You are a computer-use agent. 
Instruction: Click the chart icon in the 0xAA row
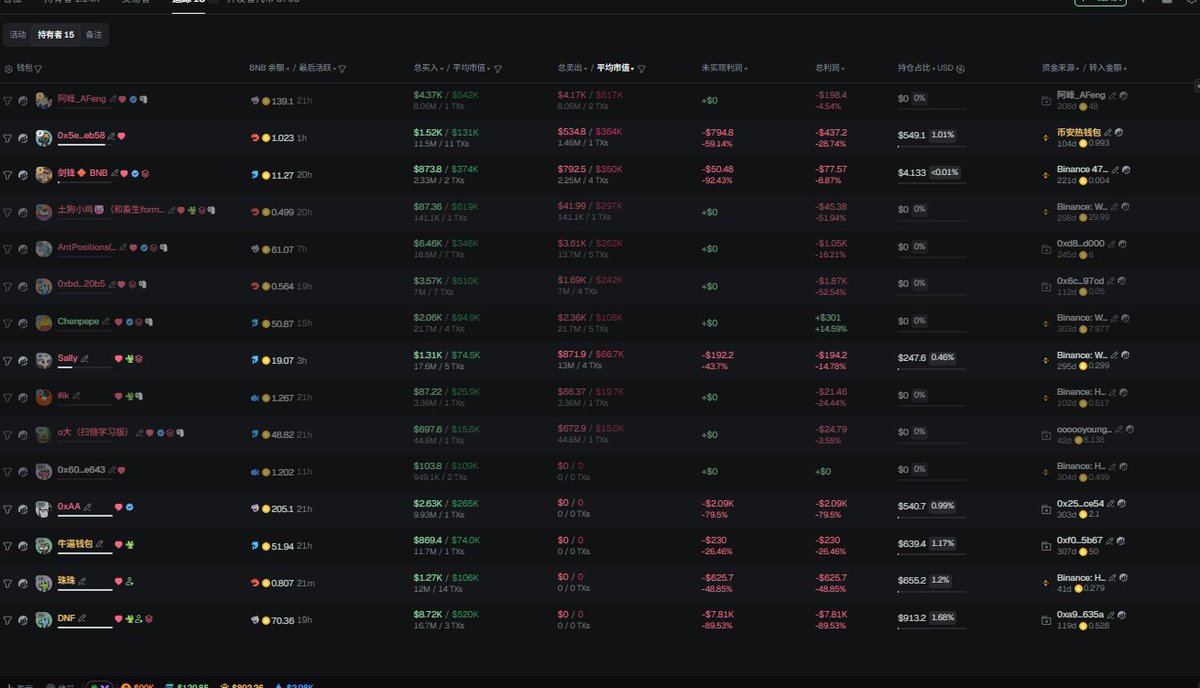pyautogui.click(x=23, y=508)
